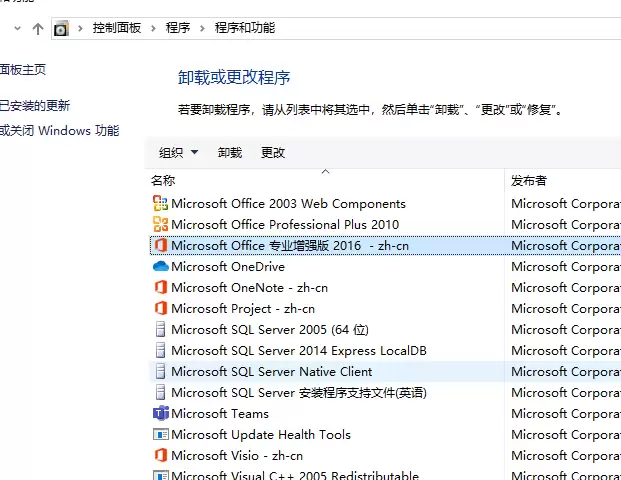This screenshot has width=621, height=480.
Task: Click 控制面板 in the address breadcrumb
Action: click(x=117, y=28)
